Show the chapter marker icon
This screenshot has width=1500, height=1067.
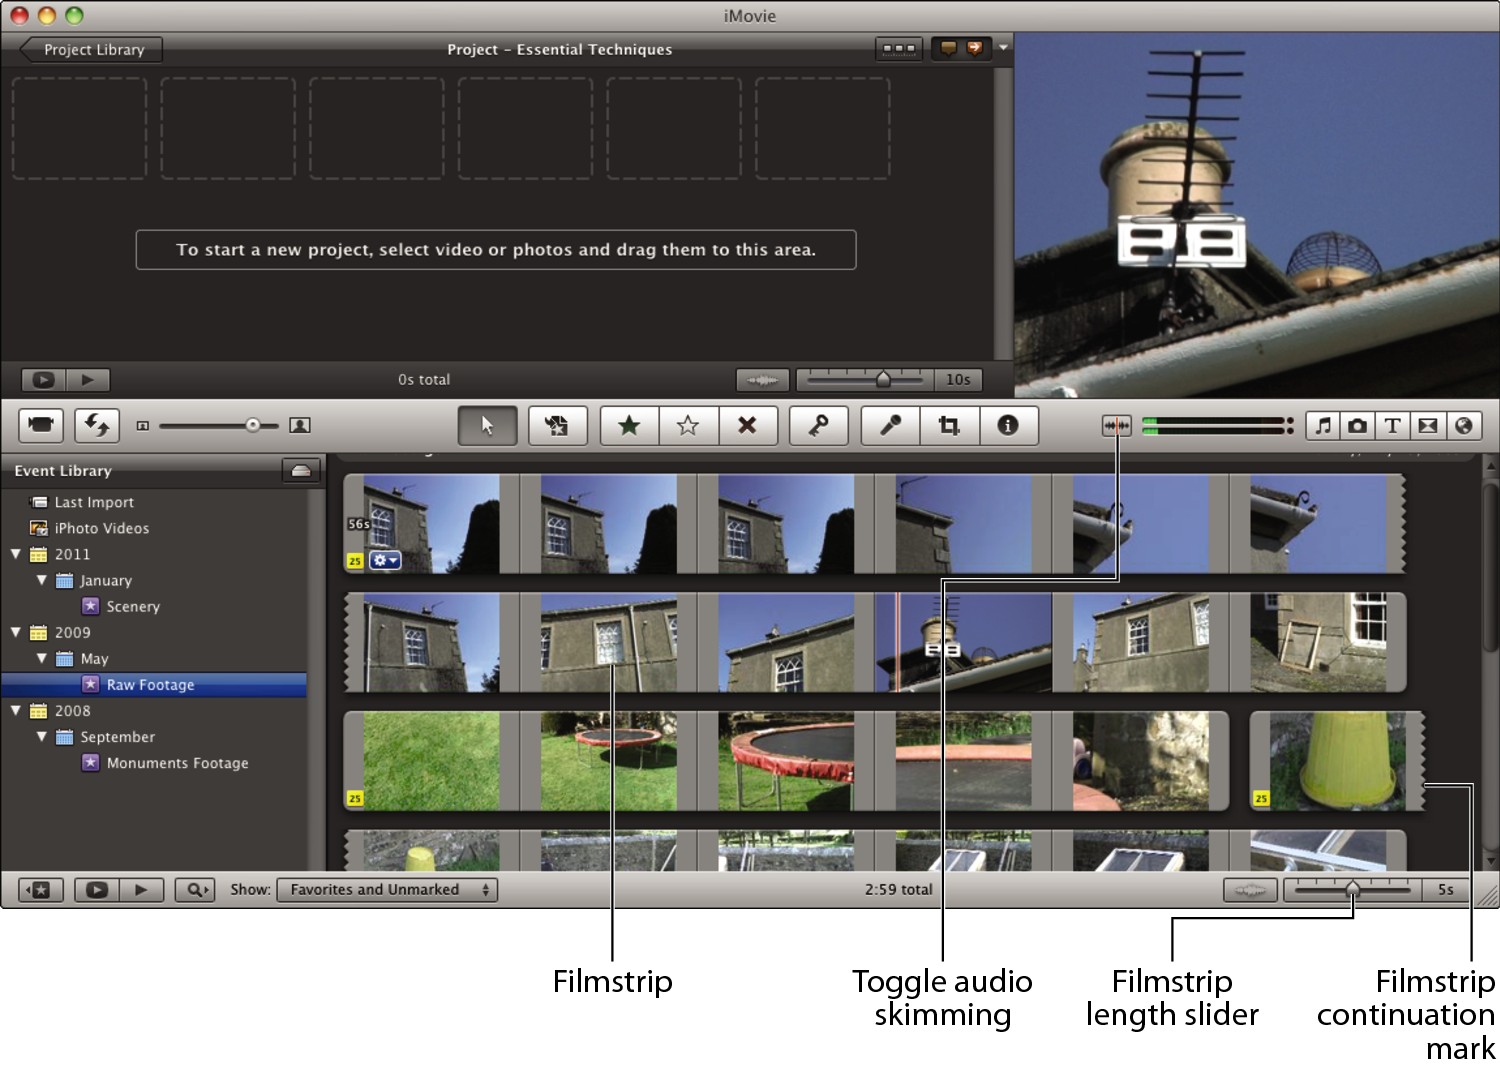[974, 48]
